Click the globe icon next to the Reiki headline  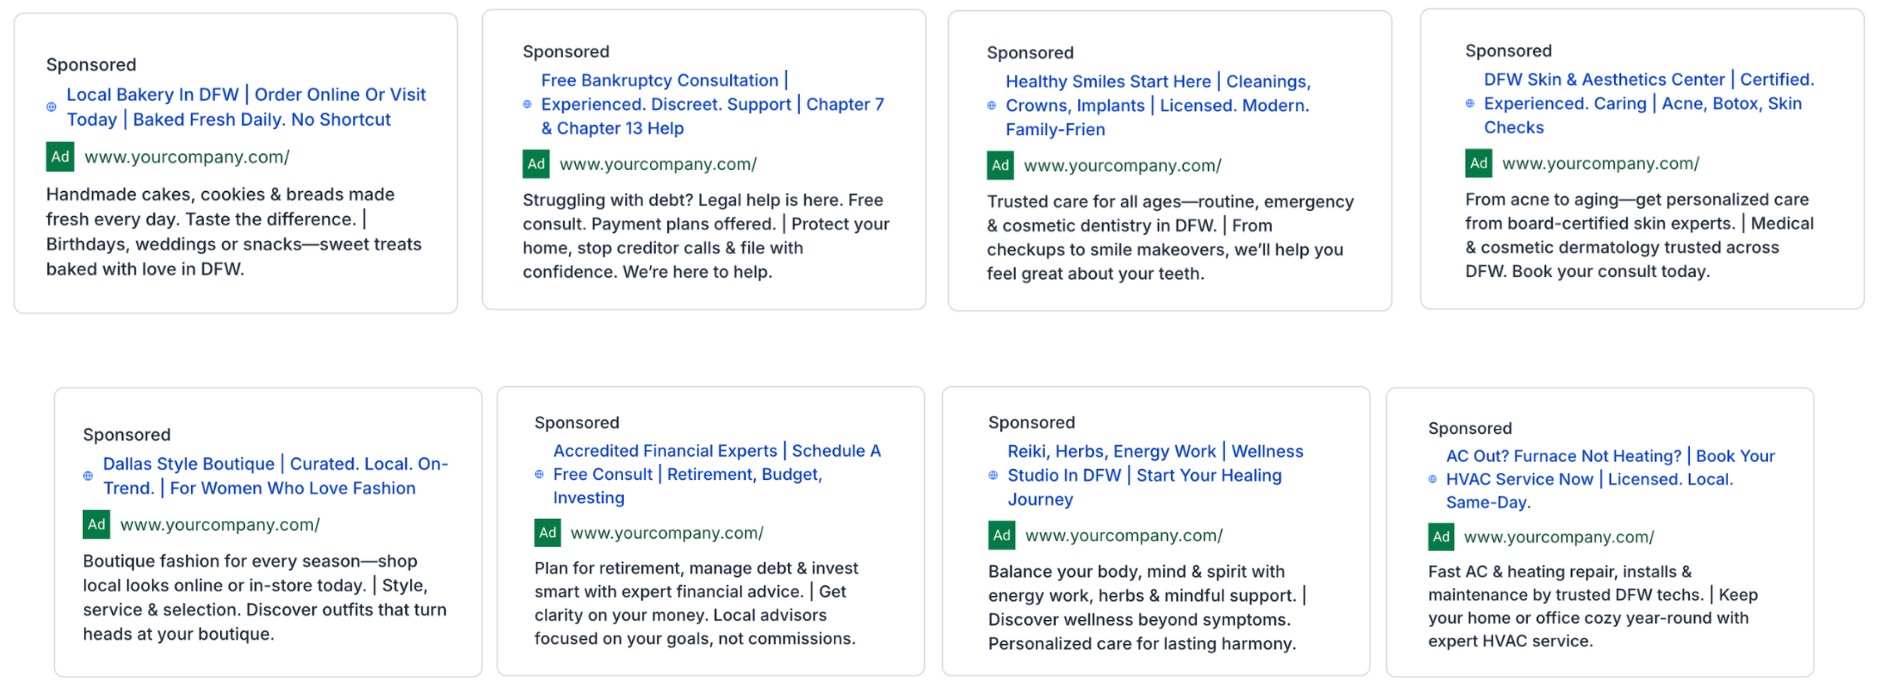coord(993,475)
